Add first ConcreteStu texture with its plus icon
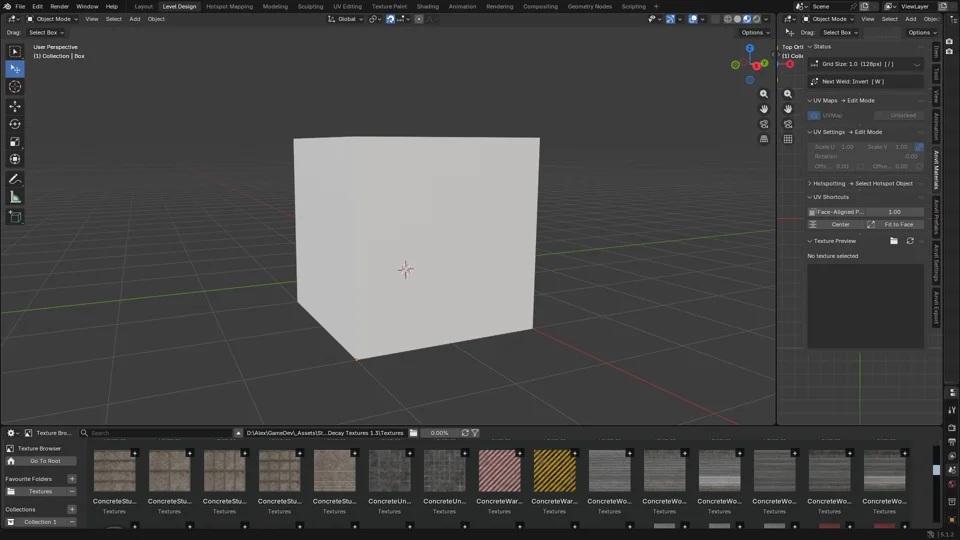Viewport: 960px width, 540px height. click(x=135, y=453)
